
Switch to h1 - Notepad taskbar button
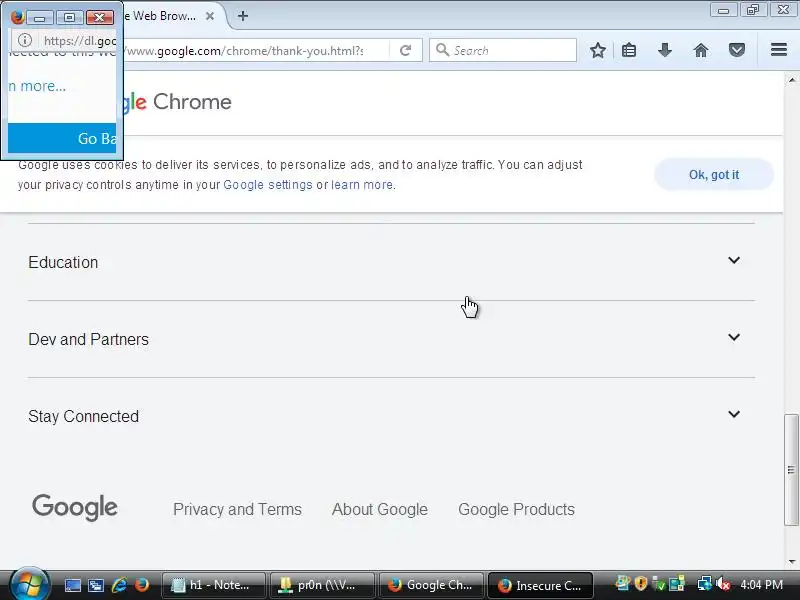[x=213, y=585]
